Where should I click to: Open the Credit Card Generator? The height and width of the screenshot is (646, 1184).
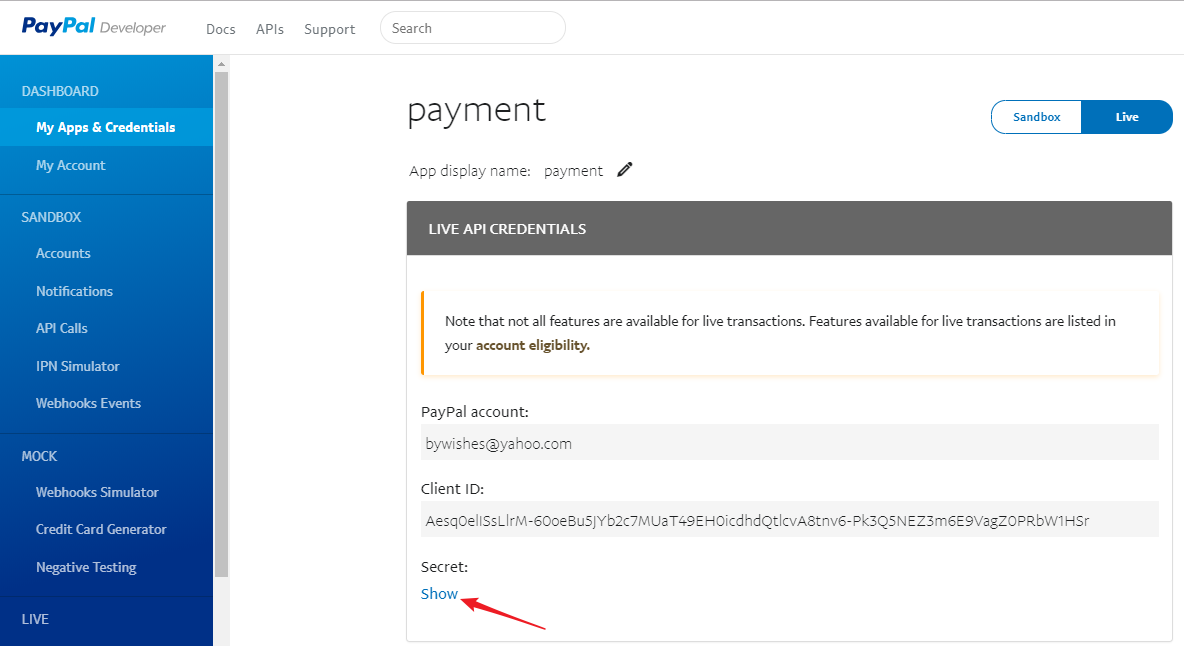point(101,529)
